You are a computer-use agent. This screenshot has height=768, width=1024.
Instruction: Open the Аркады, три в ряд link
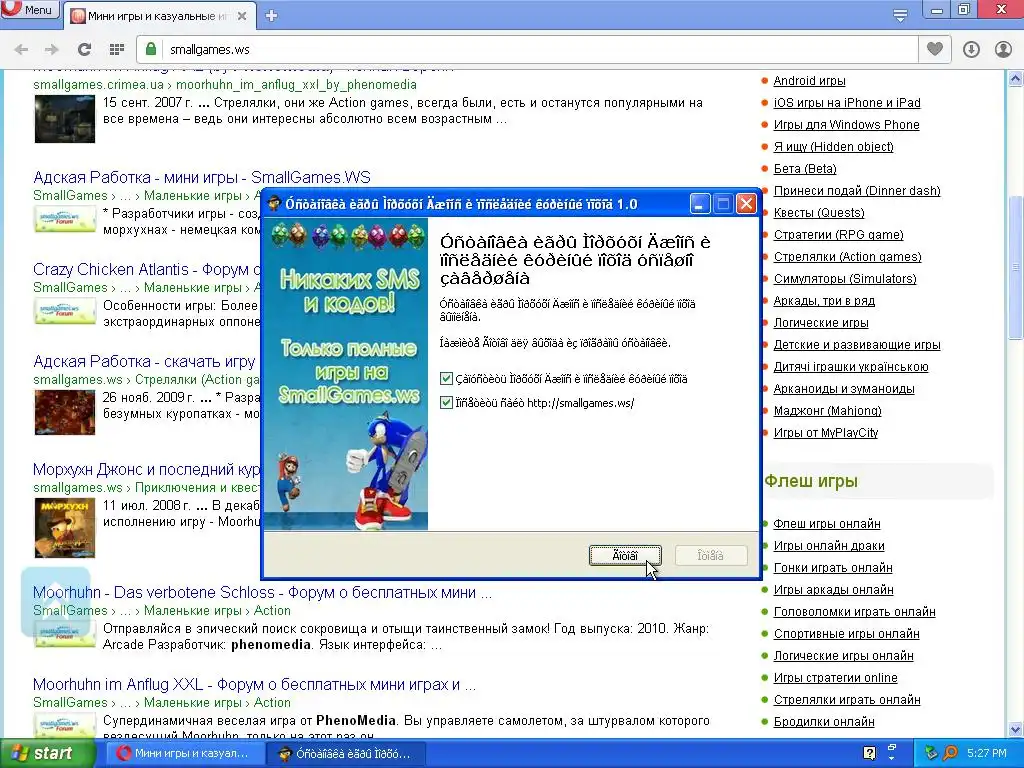824,301
